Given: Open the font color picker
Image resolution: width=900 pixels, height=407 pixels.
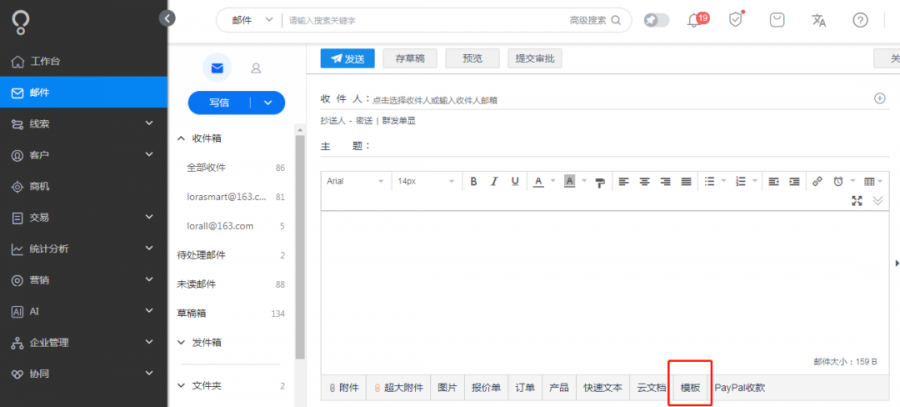Looking at the screenshot, I should [538, 181].
